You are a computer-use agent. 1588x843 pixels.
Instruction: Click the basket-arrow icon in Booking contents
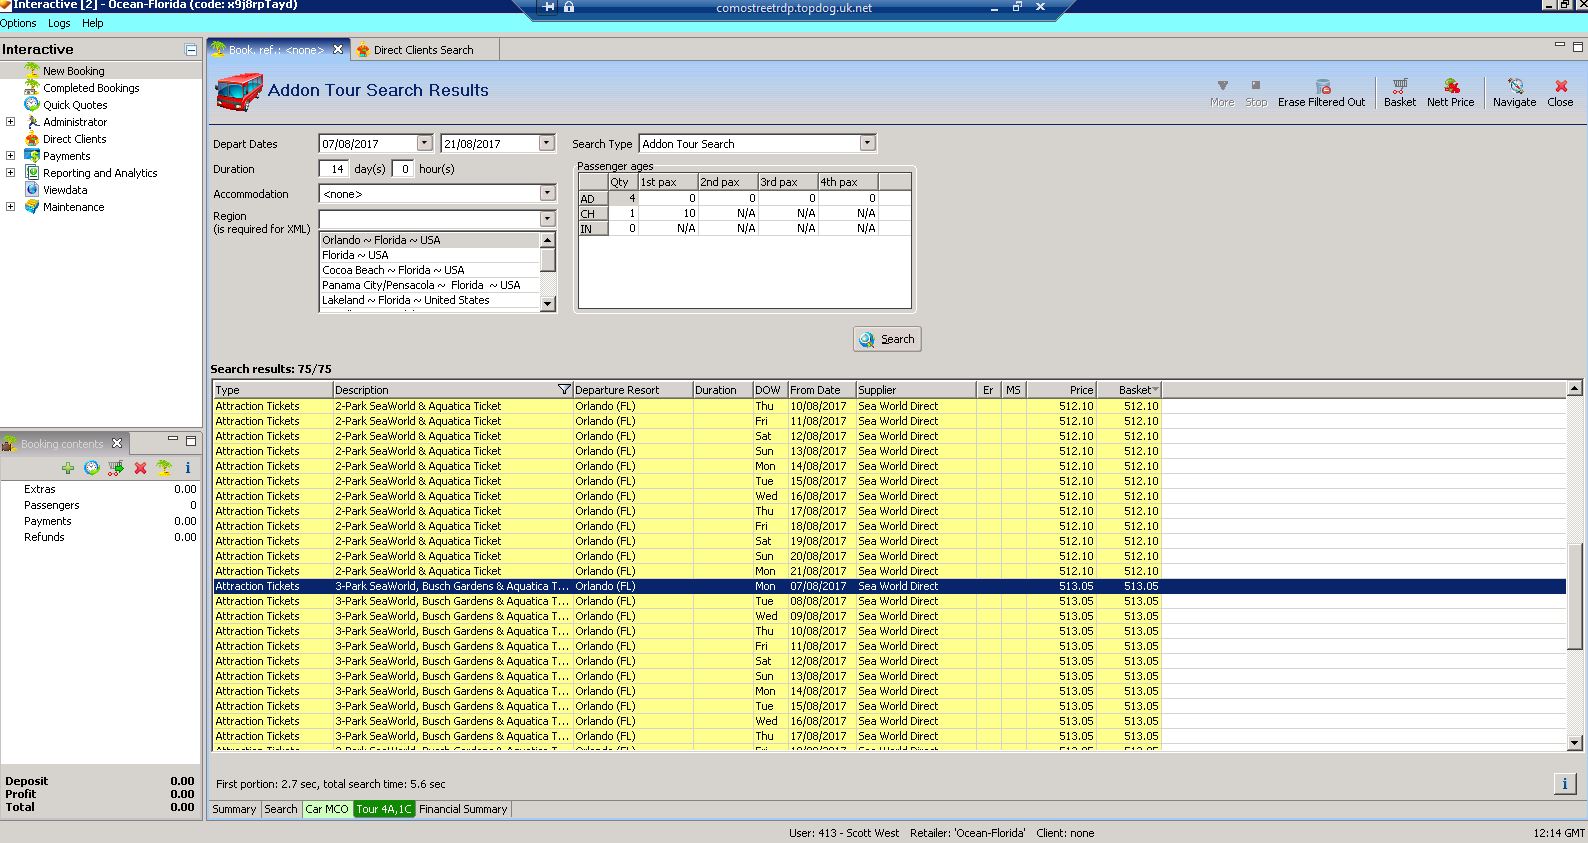point(116,468)
